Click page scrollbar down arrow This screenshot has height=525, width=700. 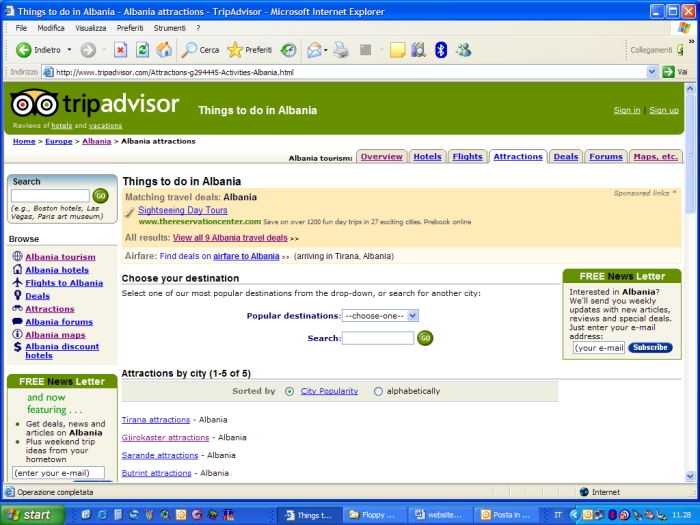coord(690,476)
